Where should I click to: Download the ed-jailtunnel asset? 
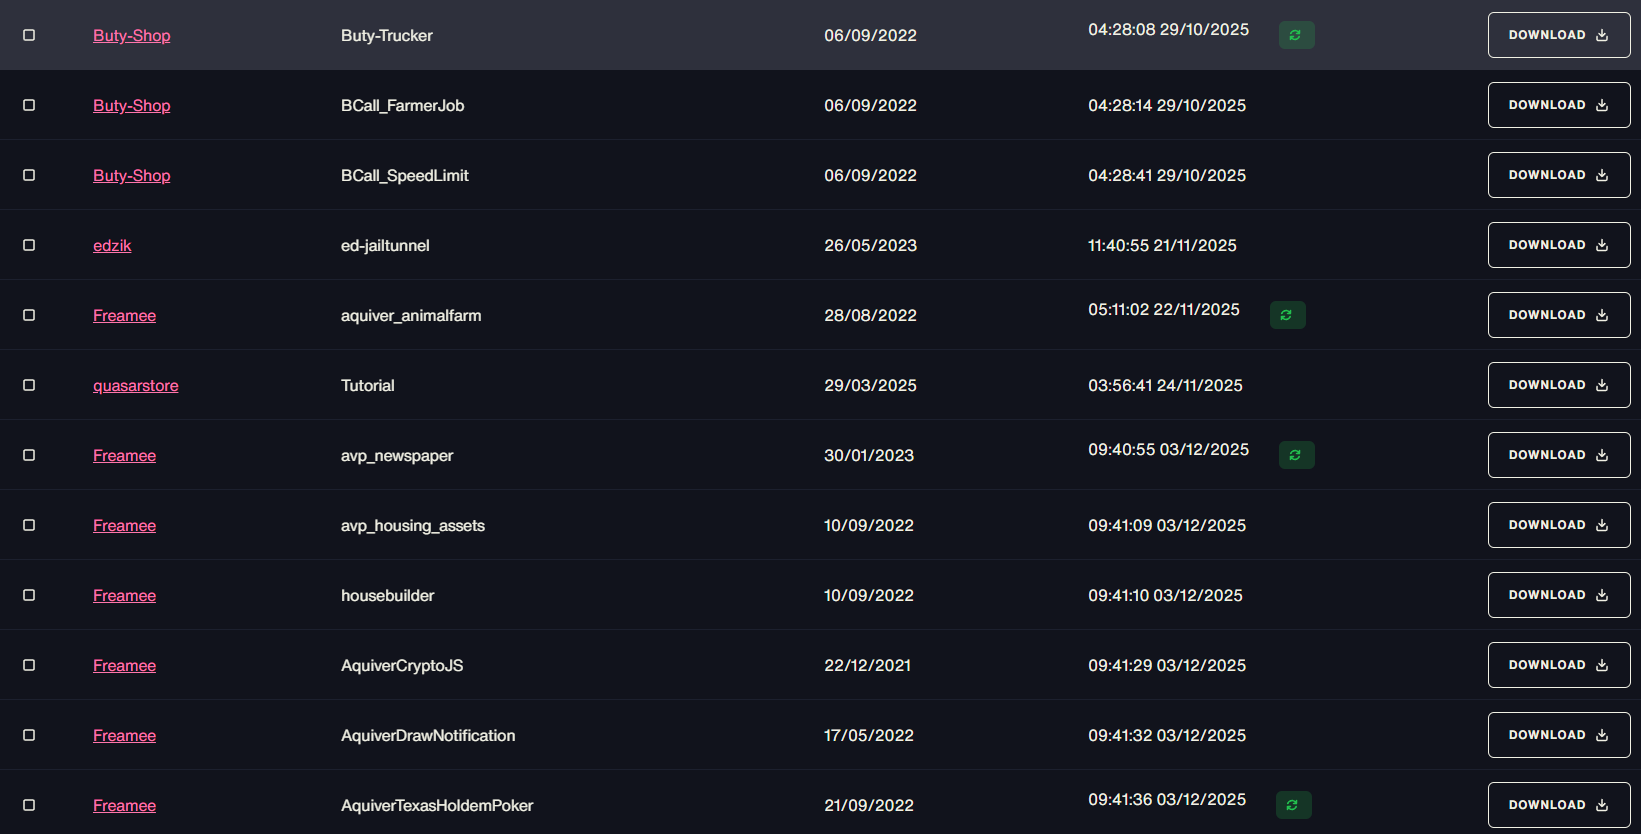tap(1559, 245)
